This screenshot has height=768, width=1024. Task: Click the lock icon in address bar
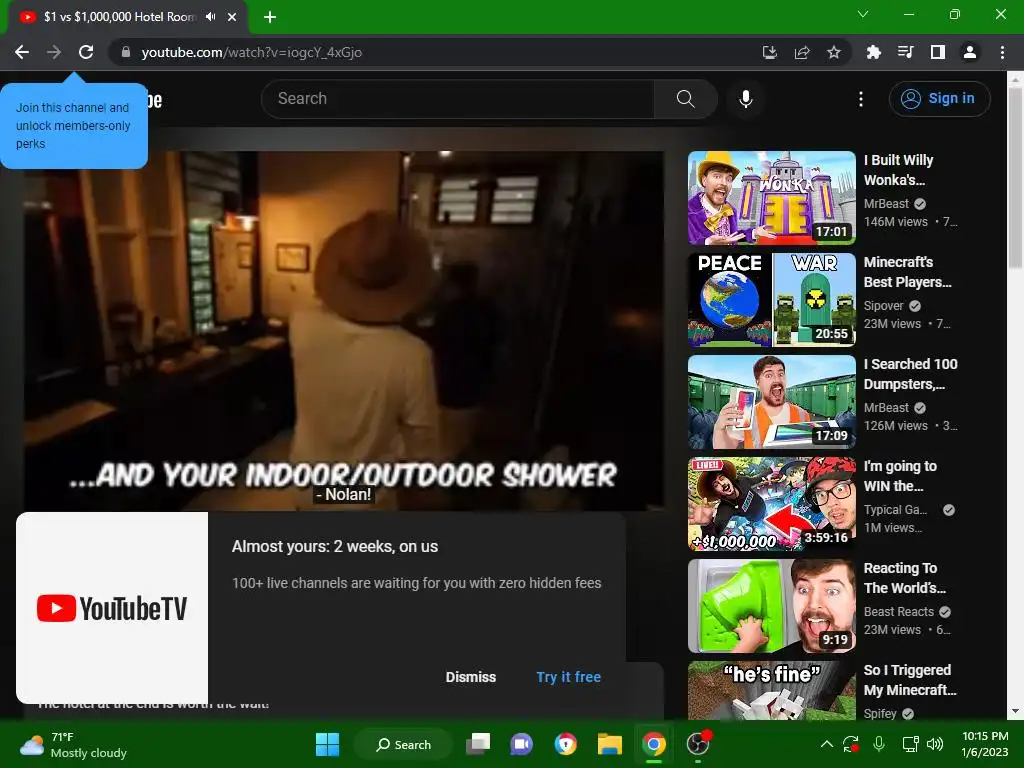[126, 52]
